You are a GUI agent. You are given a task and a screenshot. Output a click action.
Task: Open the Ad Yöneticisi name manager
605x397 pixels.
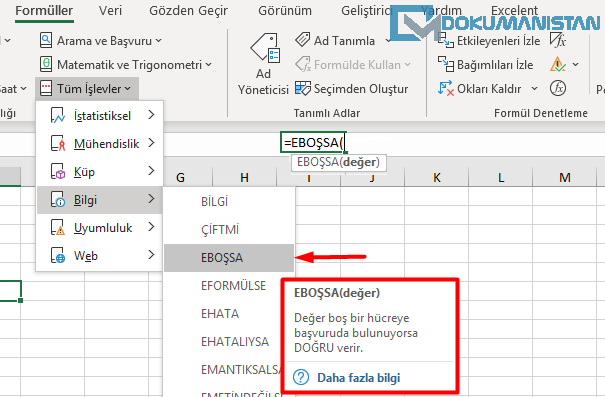pos(264,64)
